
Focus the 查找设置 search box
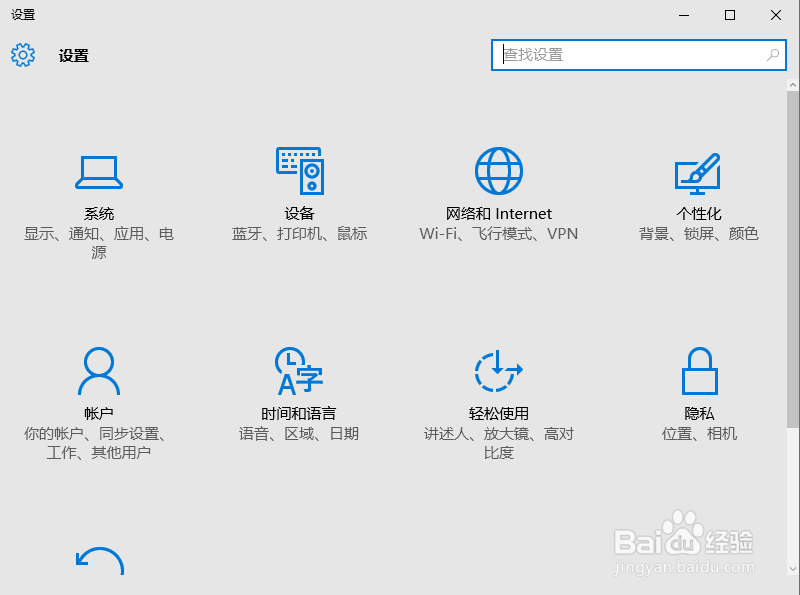pos(638,55)
